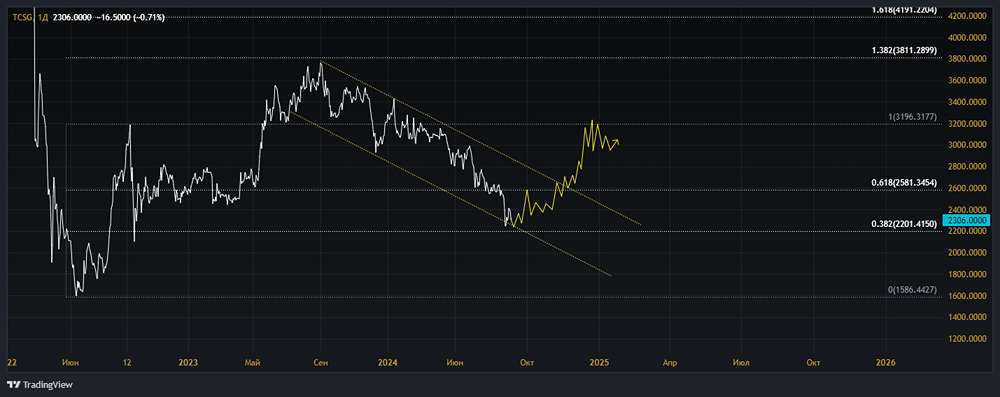This screenshot has height=397, width=1000.
Task: Click price axis value 3000.0000
Action: point(967,145)
